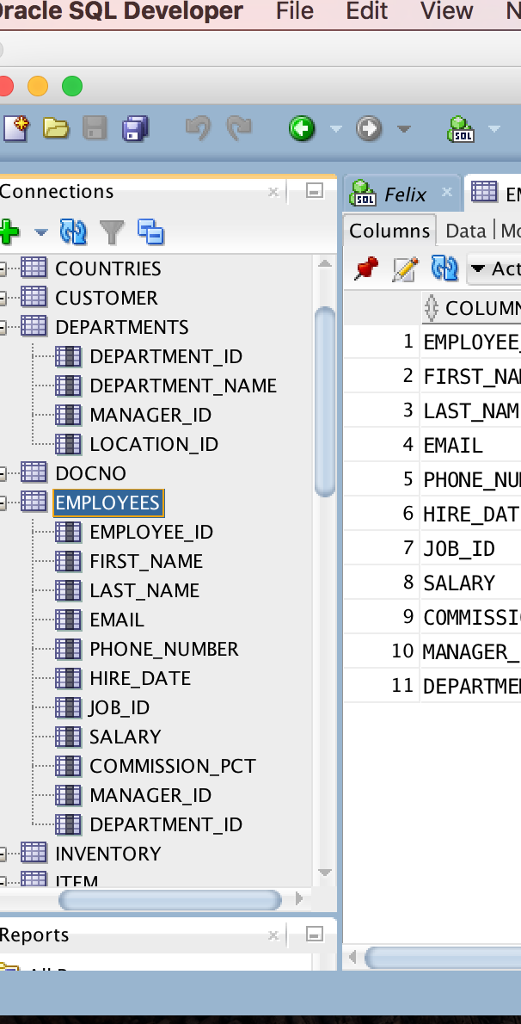Apply filter in Connections panel
Image resolution: width=521 pixels, height=1024 pixels.
[112, 232]
